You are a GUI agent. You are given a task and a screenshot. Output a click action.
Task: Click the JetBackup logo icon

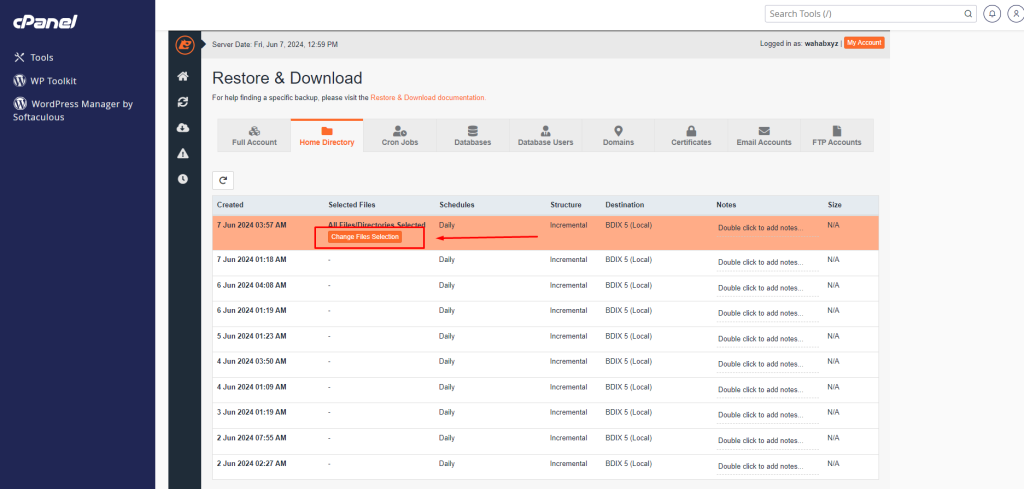coord(184,45)
